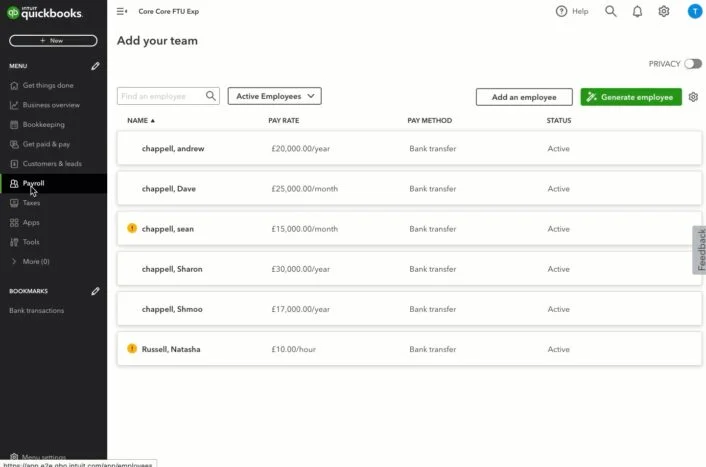Click pay rate £20,000.00/year
706x467 pixels.
[301, 148]
